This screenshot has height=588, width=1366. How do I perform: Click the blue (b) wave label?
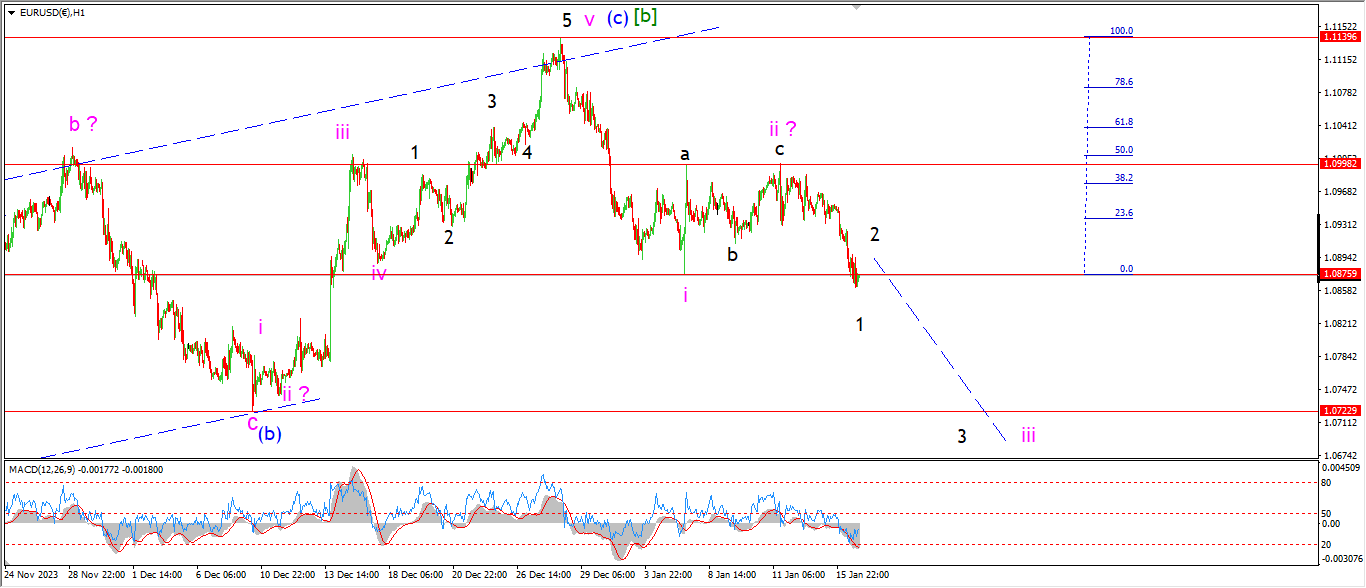coord(269,434)
